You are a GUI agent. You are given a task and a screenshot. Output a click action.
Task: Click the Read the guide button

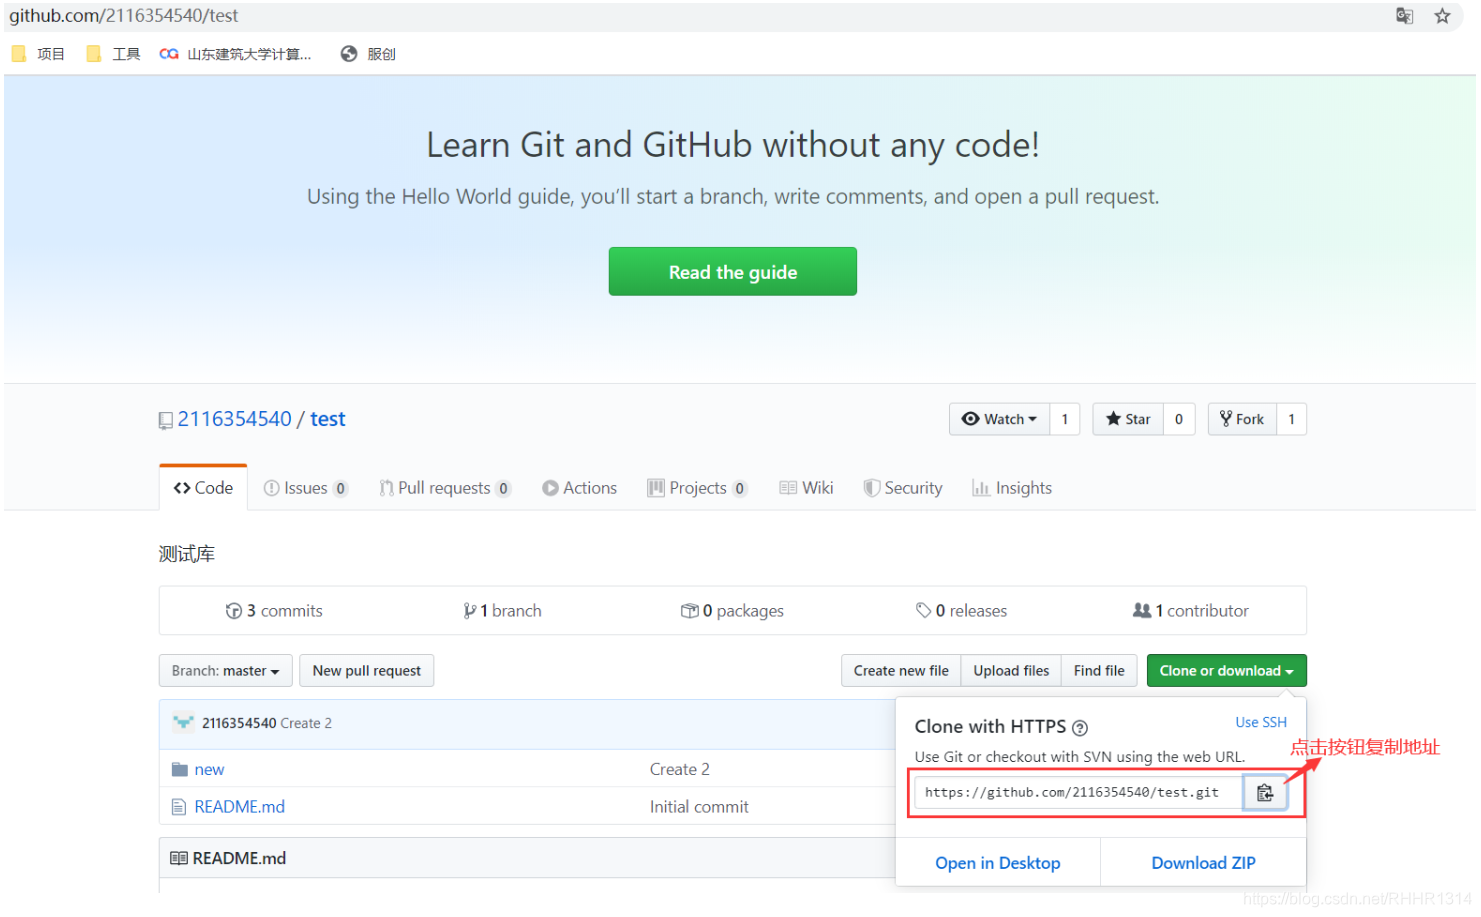click(x=733, y=272)
